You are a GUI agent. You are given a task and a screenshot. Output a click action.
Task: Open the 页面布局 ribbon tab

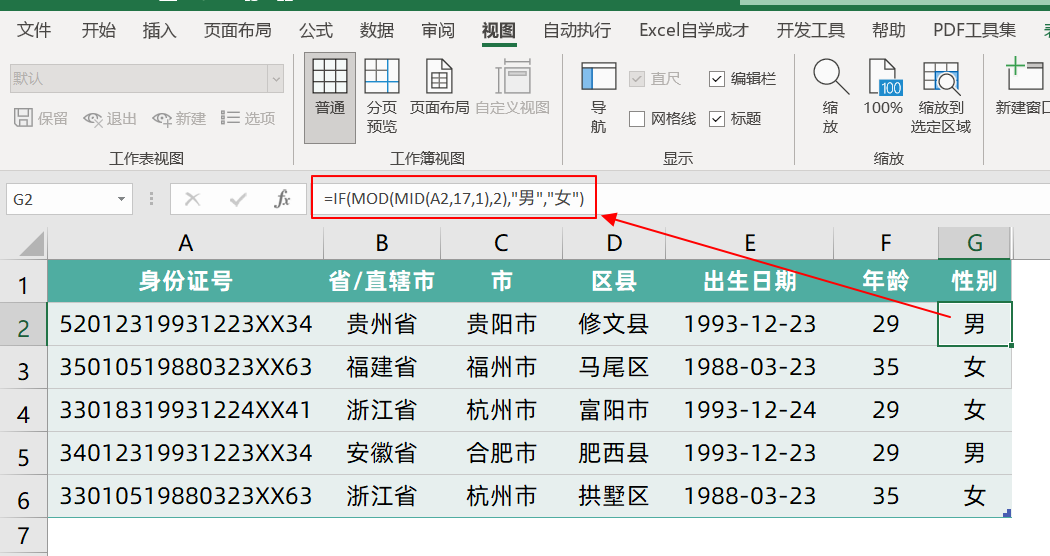(238, 30)
